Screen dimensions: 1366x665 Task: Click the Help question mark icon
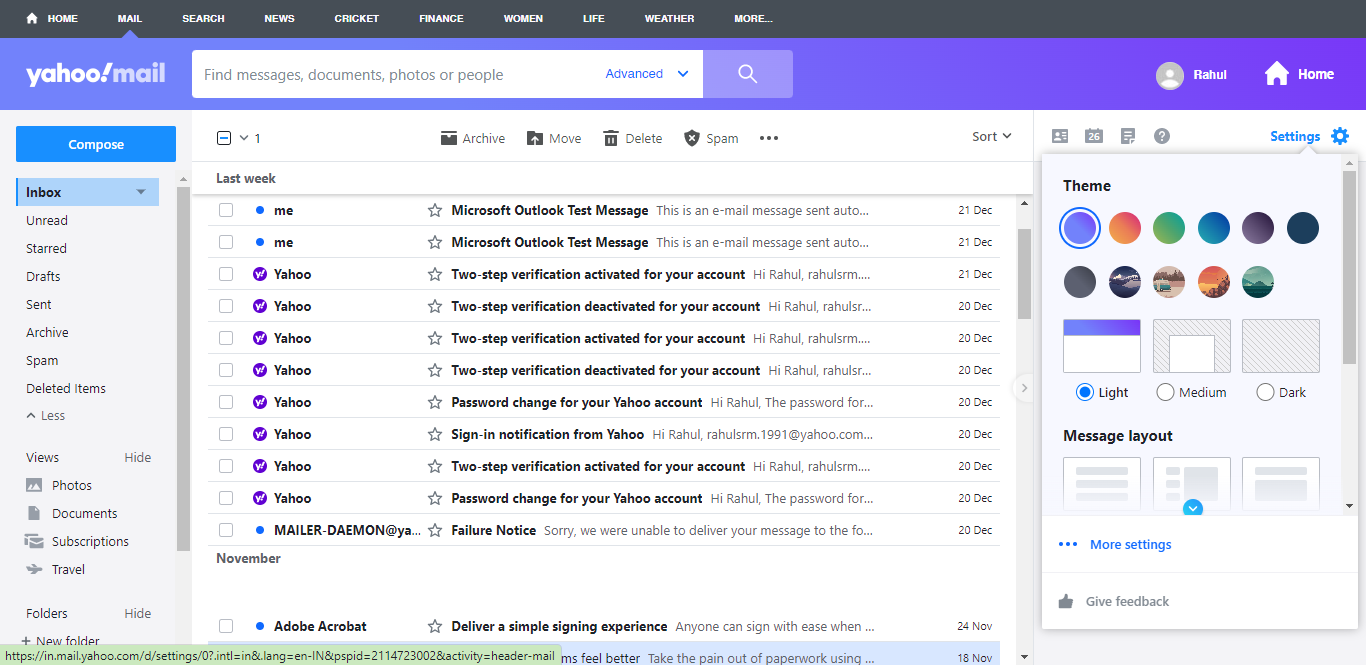1162,136
